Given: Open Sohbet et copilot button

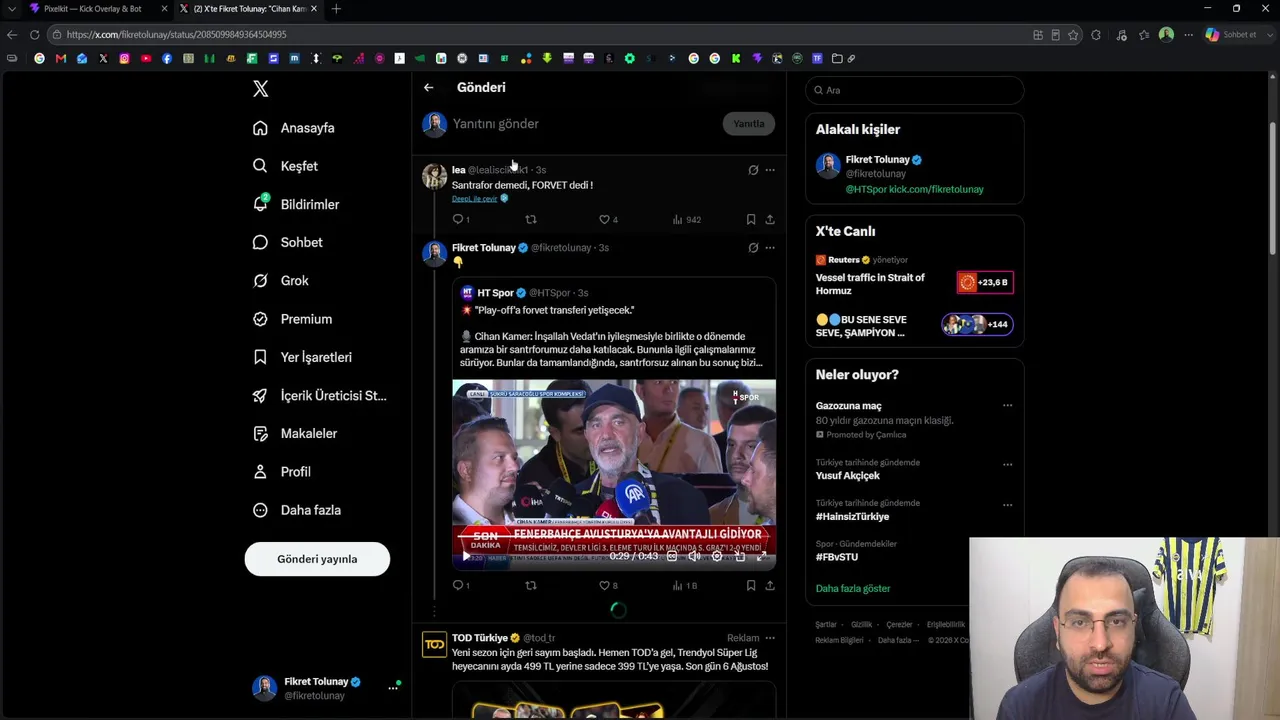Looking at the screenshot, I should coord(1230,35).
